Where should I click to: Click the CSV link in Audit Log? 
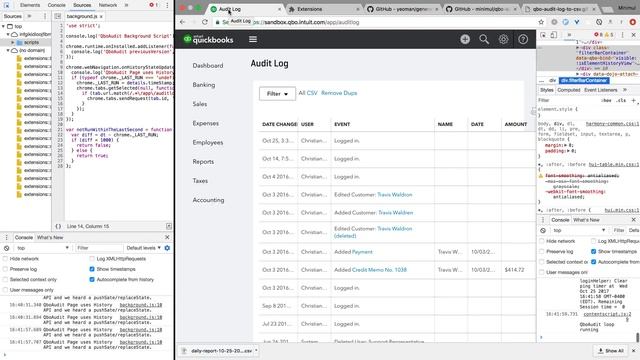click(312, 93)
